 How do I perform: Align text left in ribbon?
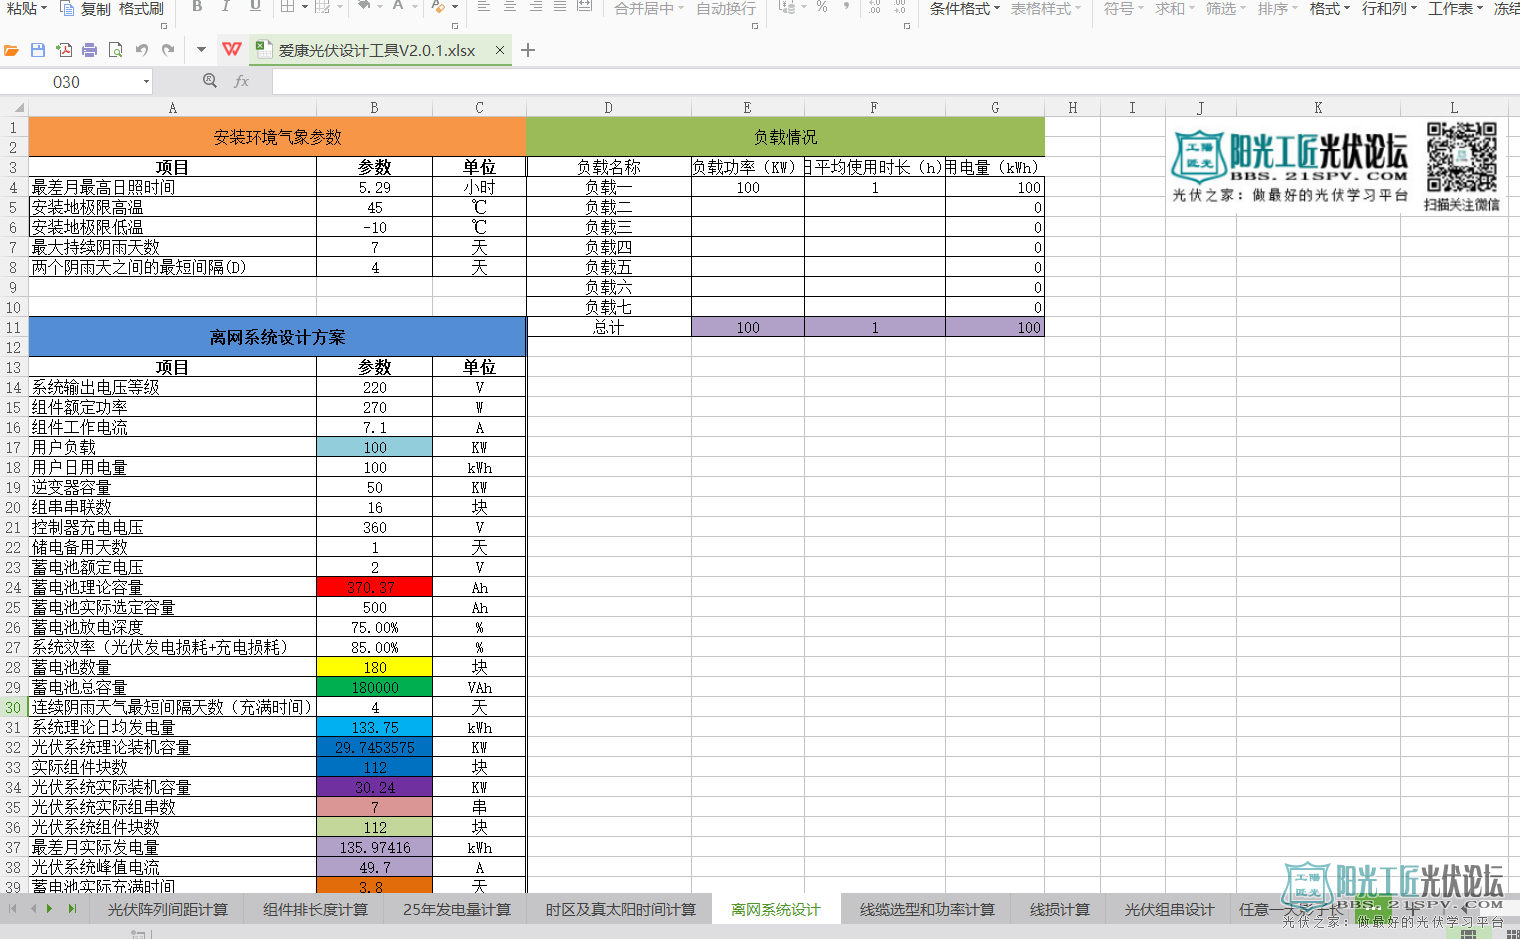tap(484, 7)
